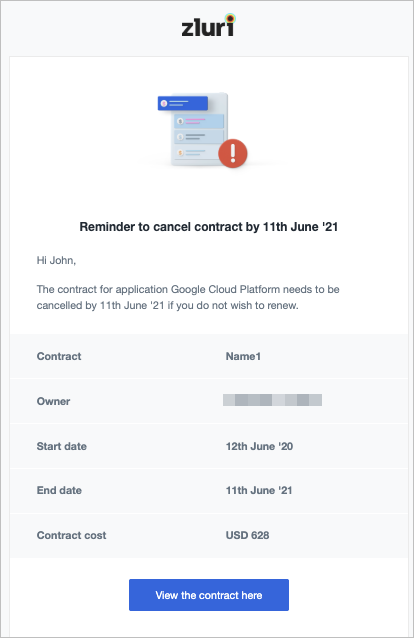Click the Zluri logo at top
This screenshot has height=638, width=414.
pos(208,26)
